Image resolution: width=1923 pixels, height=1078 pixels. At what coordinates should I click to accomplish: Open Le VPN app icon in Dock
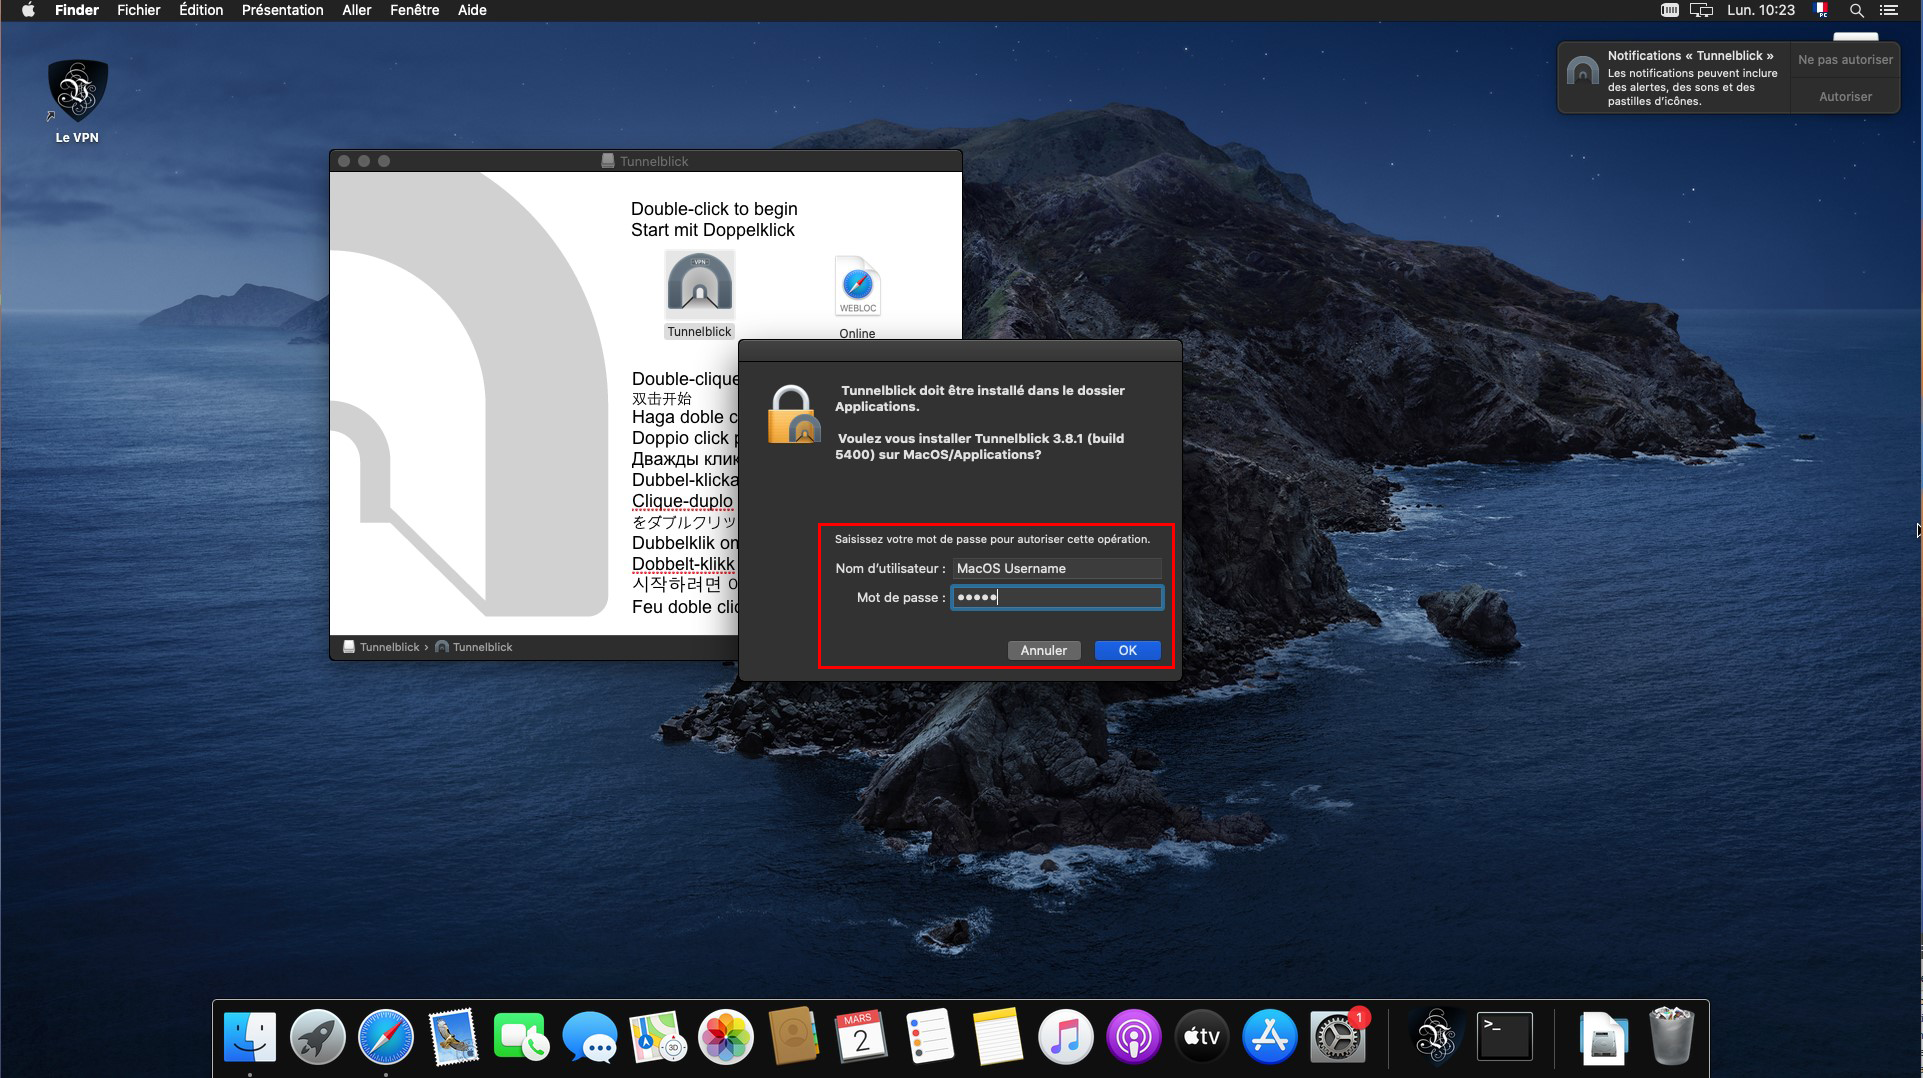1437,1036
